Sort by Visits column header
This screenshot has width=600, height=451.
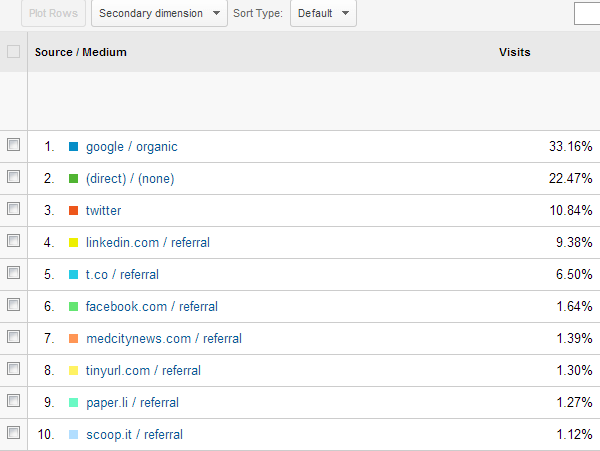click(515, 52)
